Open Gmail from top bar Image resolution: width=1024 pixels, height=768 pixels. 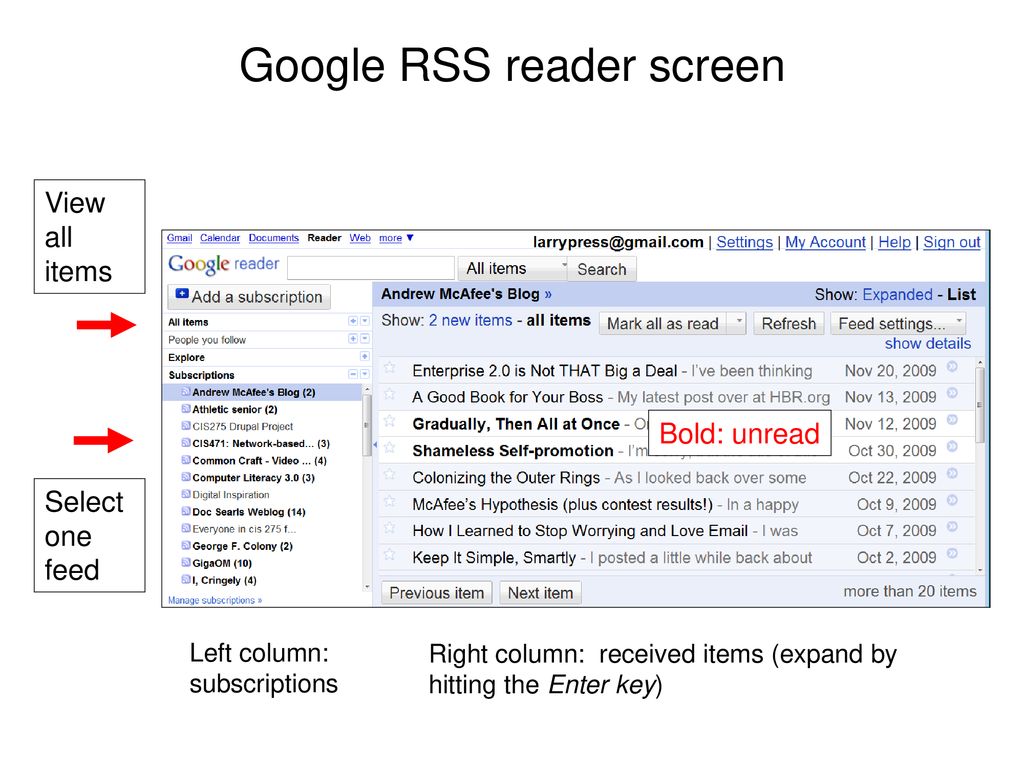[x=179, y=238]
